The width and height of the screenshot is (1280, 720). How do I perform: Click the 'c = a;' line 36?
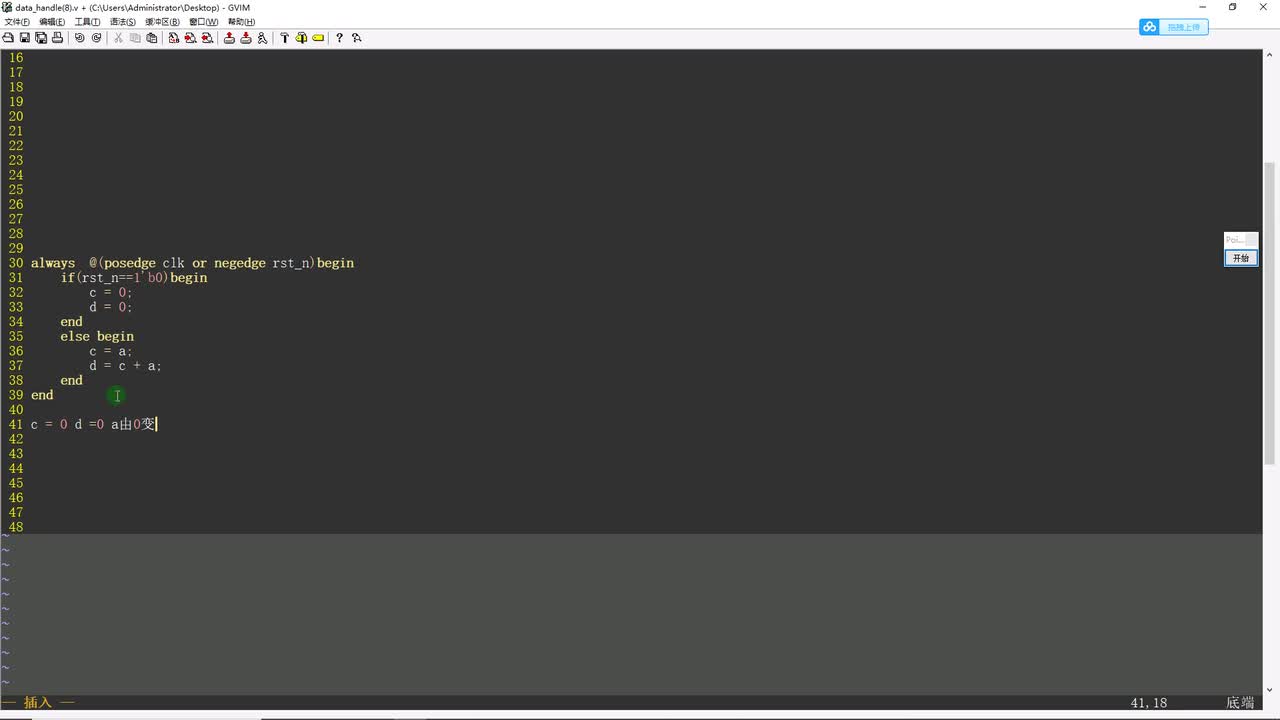[111, 351]
